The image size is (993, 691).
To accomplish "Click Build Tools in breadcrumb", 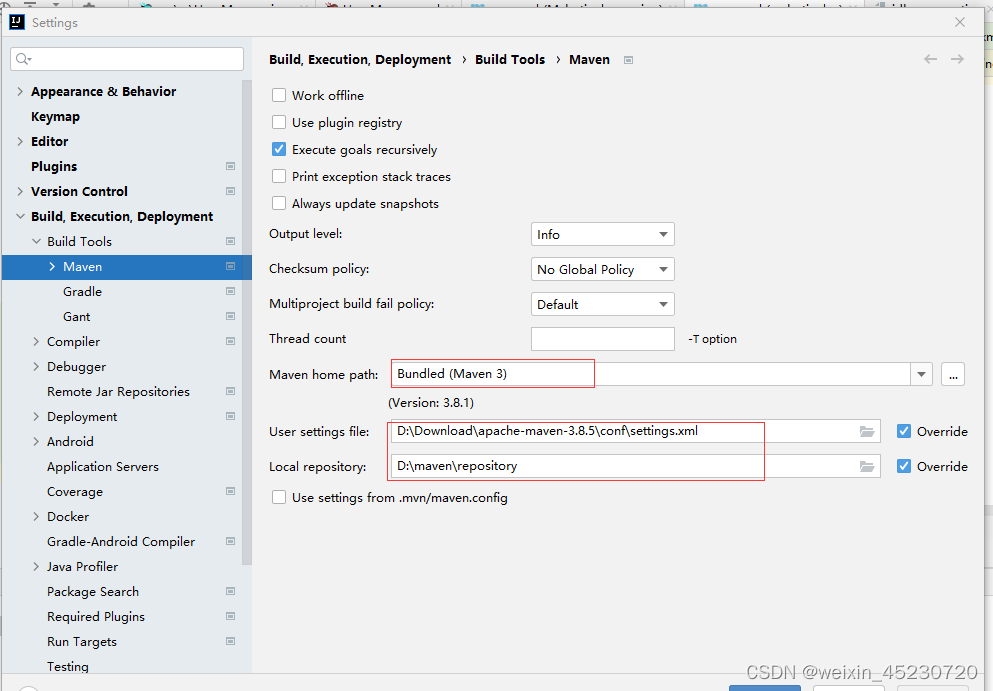I will [x=510, y=60].
